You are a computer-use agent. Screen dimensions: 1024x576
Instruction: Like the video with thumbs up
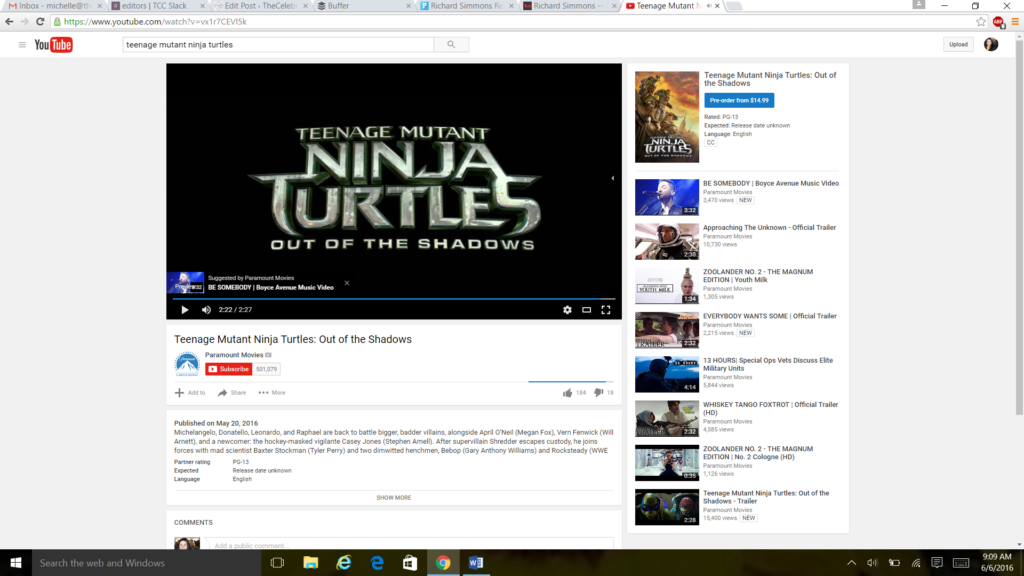coord(568,393)
